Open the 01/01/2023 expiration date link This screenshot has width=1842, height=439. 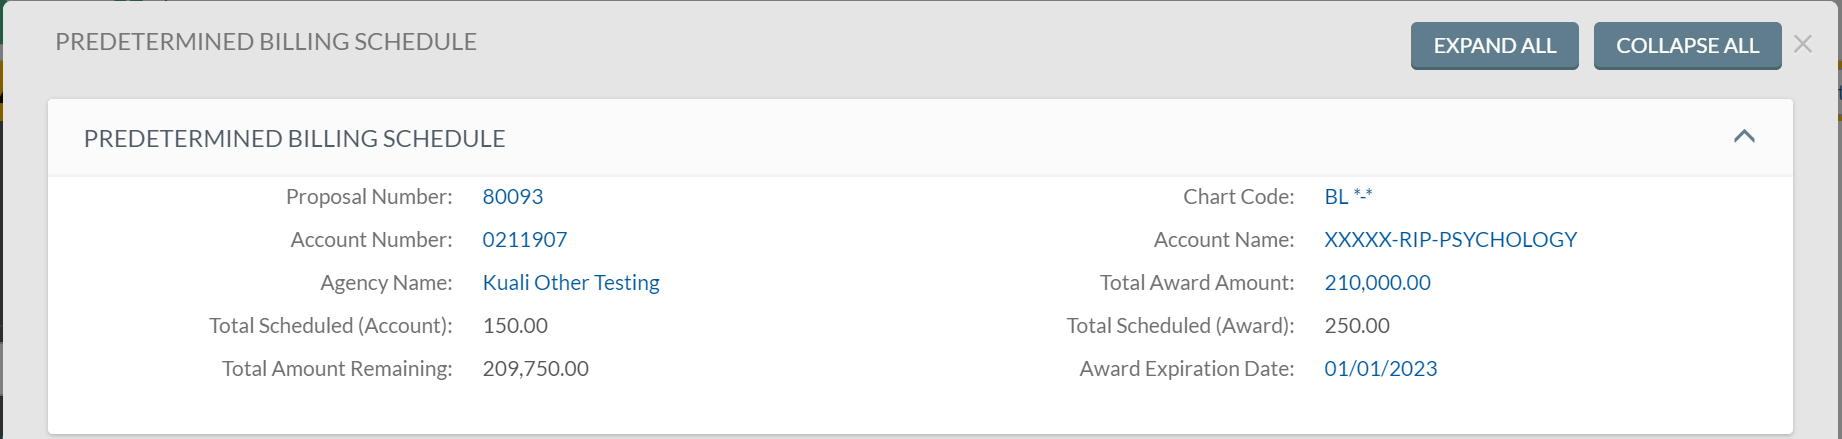click(1380, 369)
